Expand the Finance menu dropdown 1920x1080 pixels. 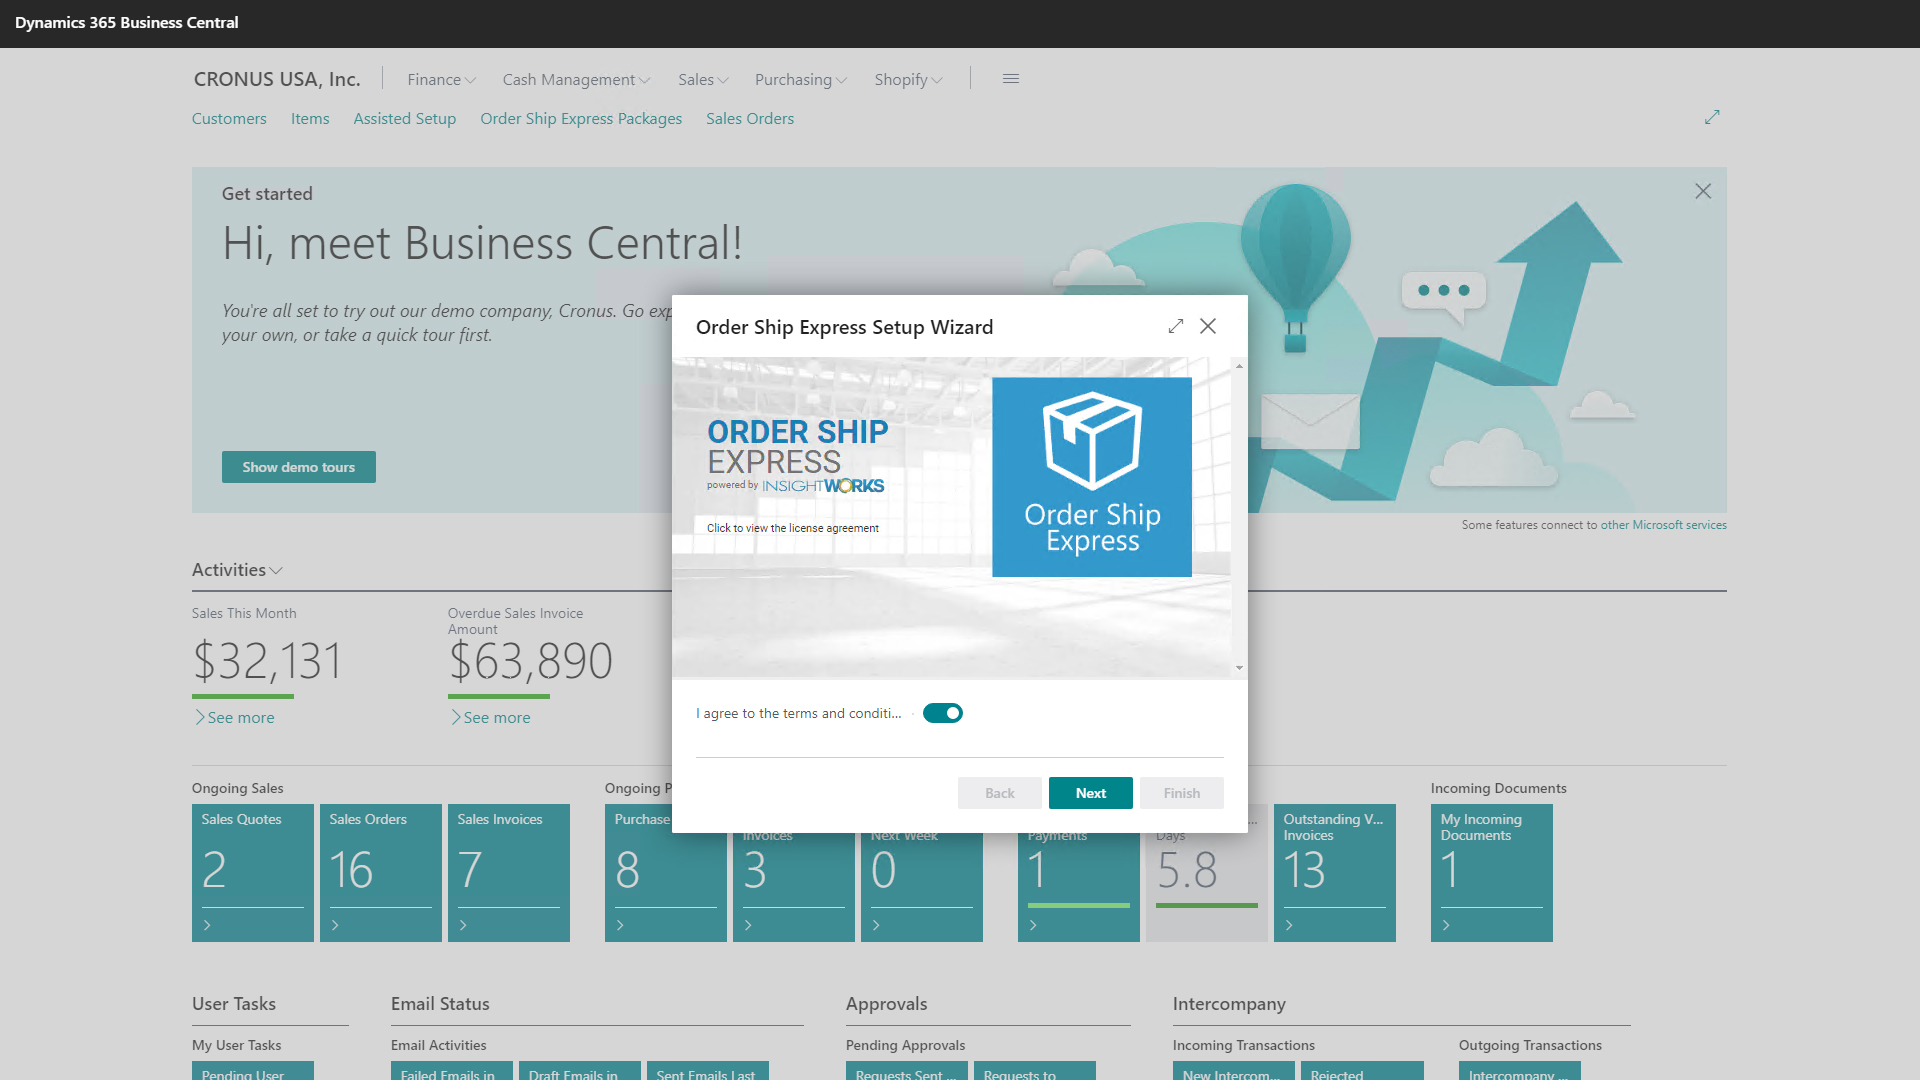(x=441, y=80)
